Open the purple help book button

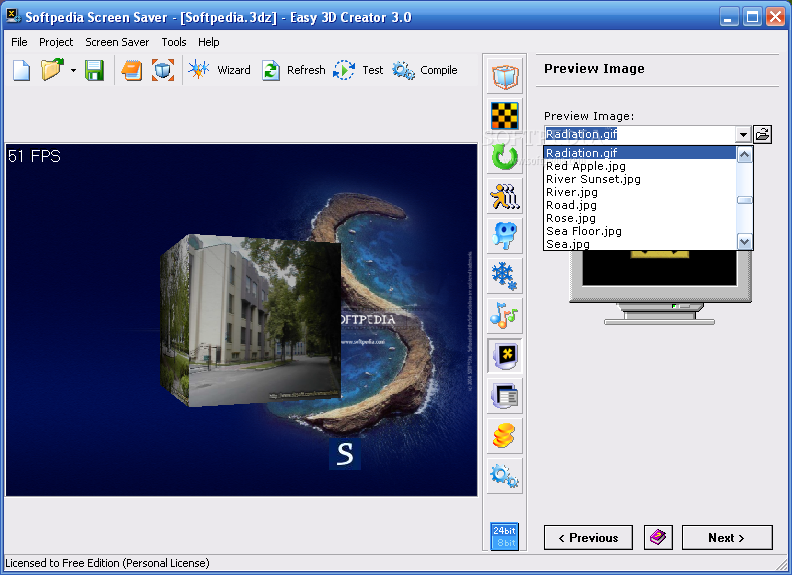pyautogui.click(x=658, y=538)
